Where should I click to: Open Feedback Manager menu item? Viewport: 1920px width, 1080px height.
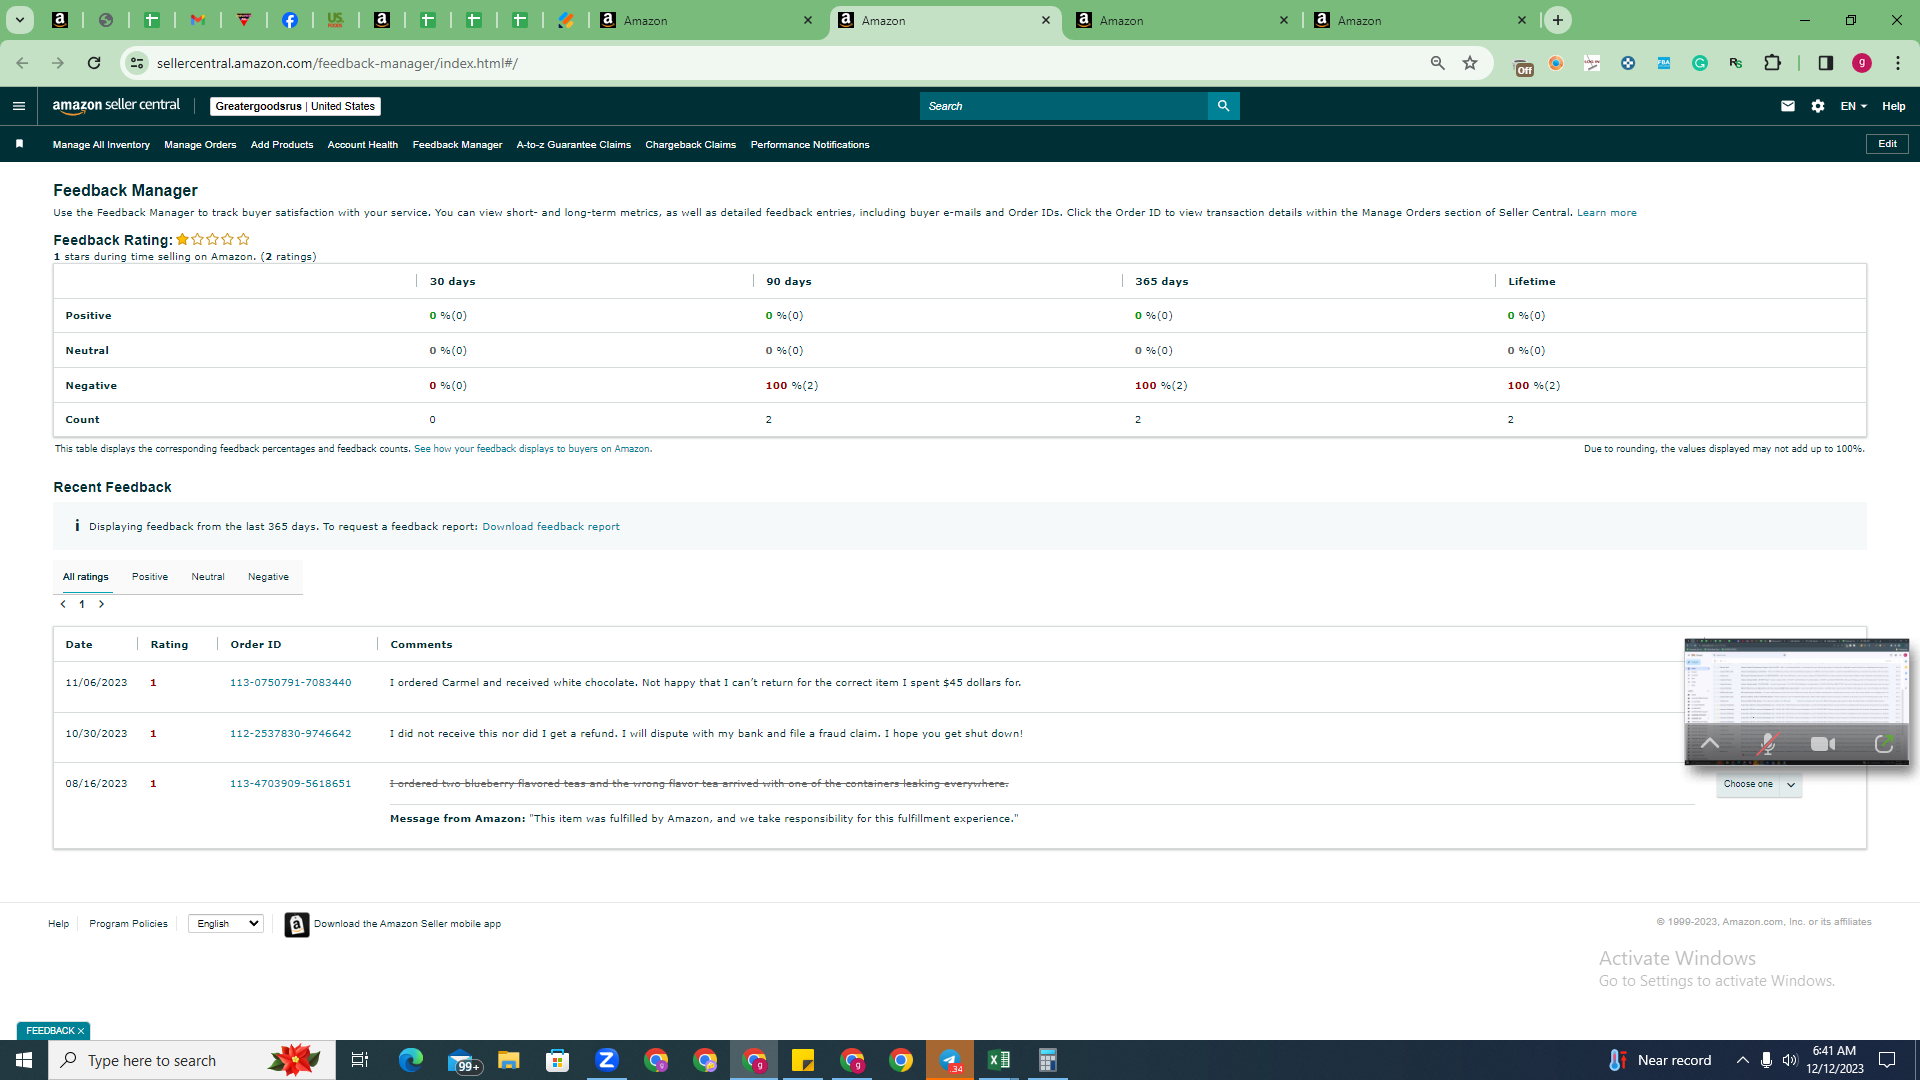(457, 145)
